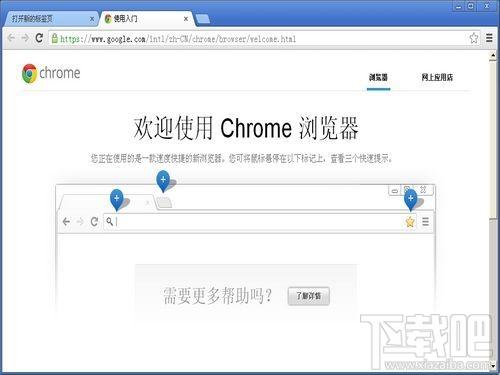This screenshot has height=375, width=500.
Task: Click the illustrated browser's back arrow
Action: (x=66, y=222)
